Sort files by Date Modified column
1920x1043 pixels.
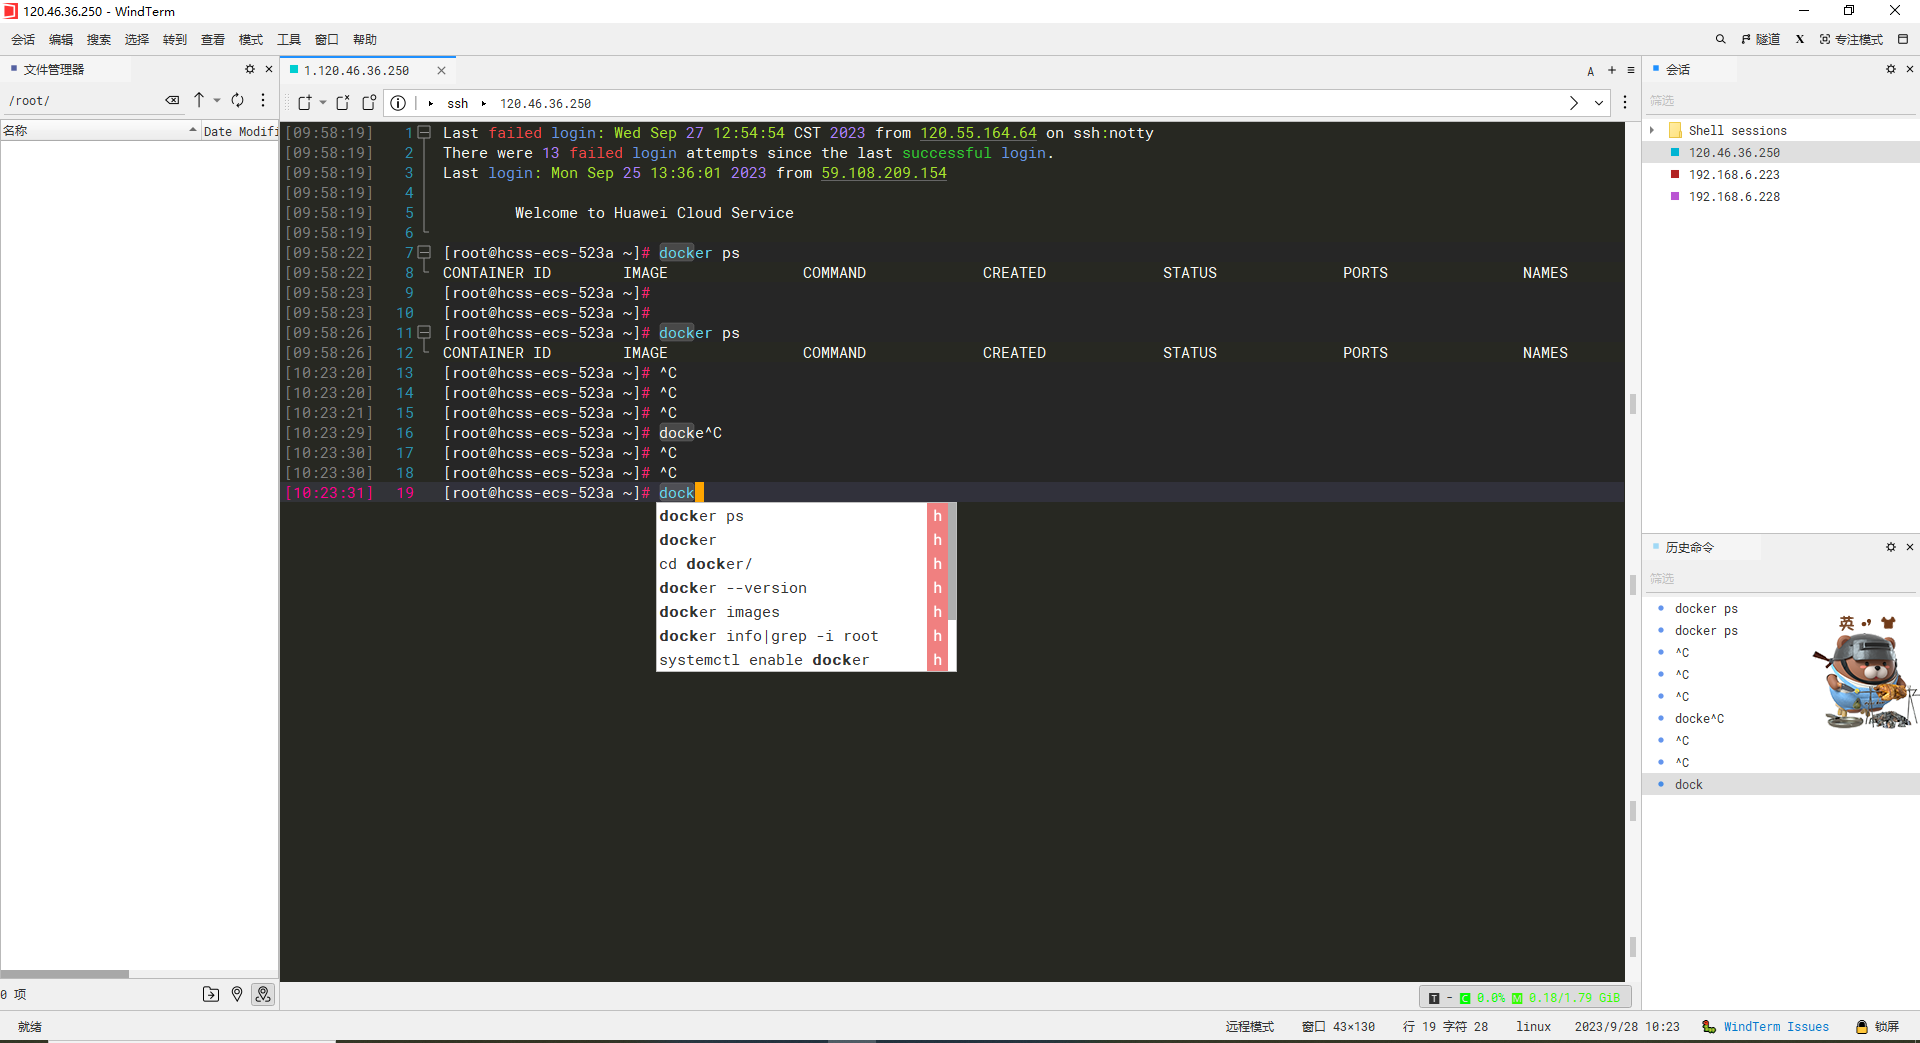coord(240,131)
